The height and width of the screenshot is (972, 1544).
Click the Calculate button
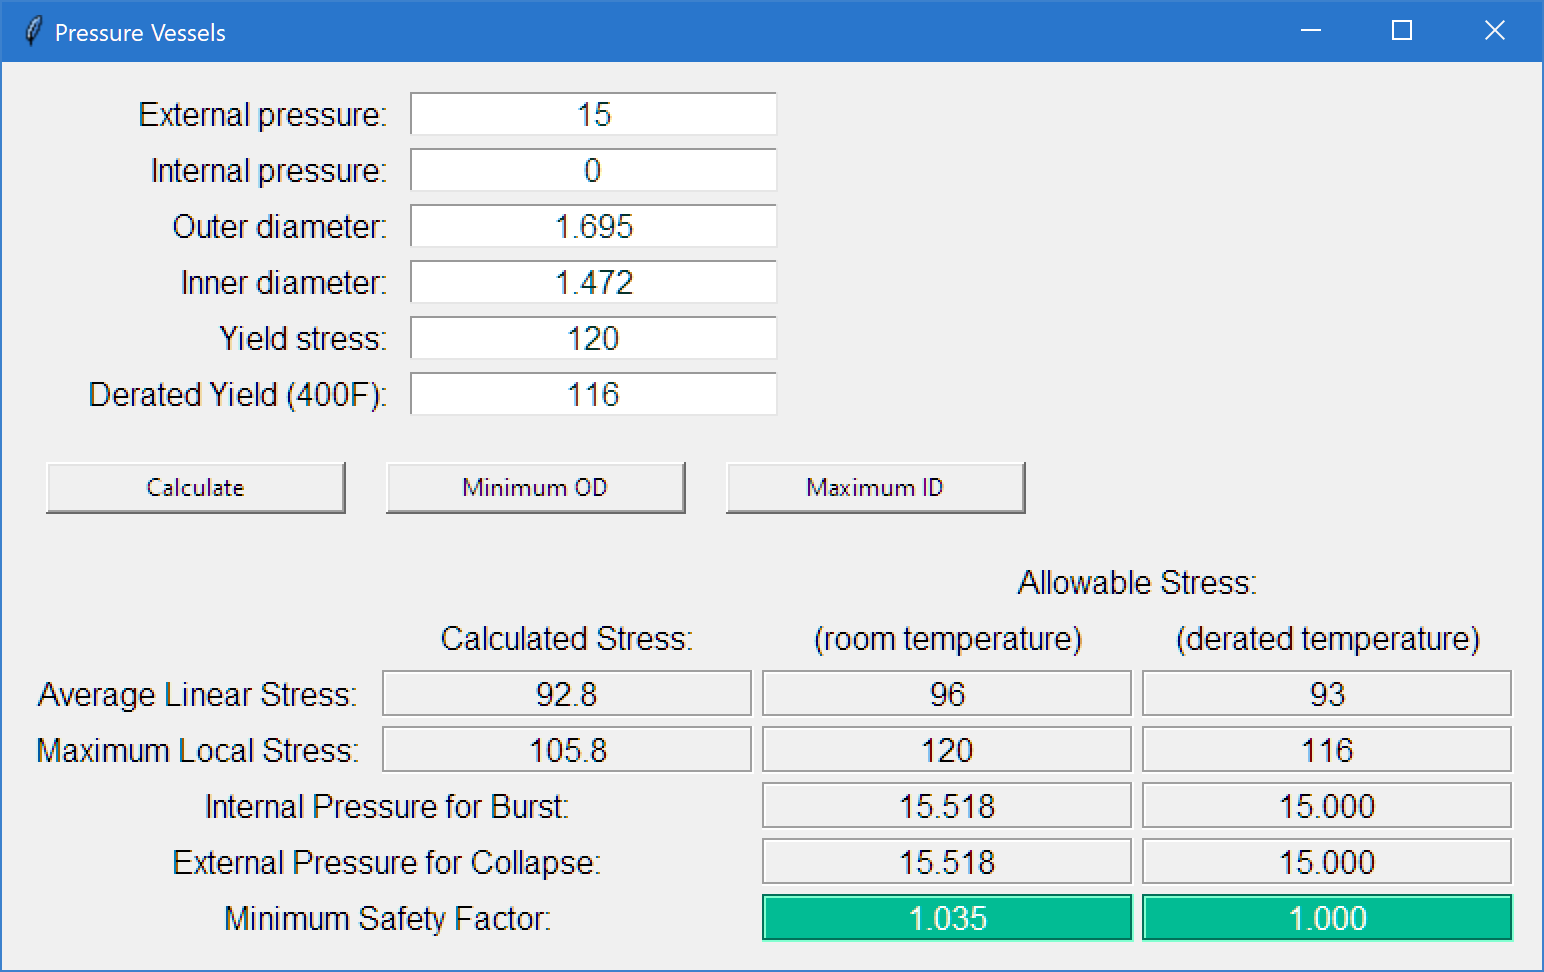pos(196,488)
